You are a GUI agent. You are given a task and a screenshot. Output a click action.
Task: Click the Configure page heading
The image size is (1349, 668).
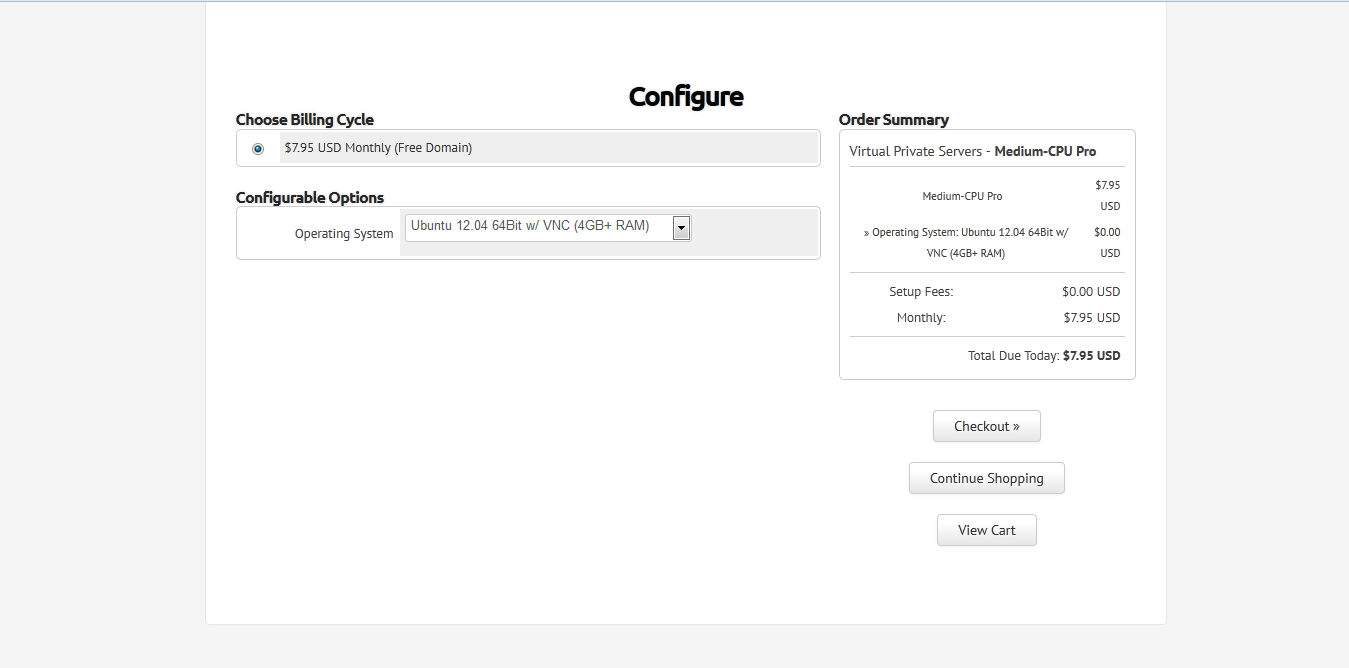[686, 97]
